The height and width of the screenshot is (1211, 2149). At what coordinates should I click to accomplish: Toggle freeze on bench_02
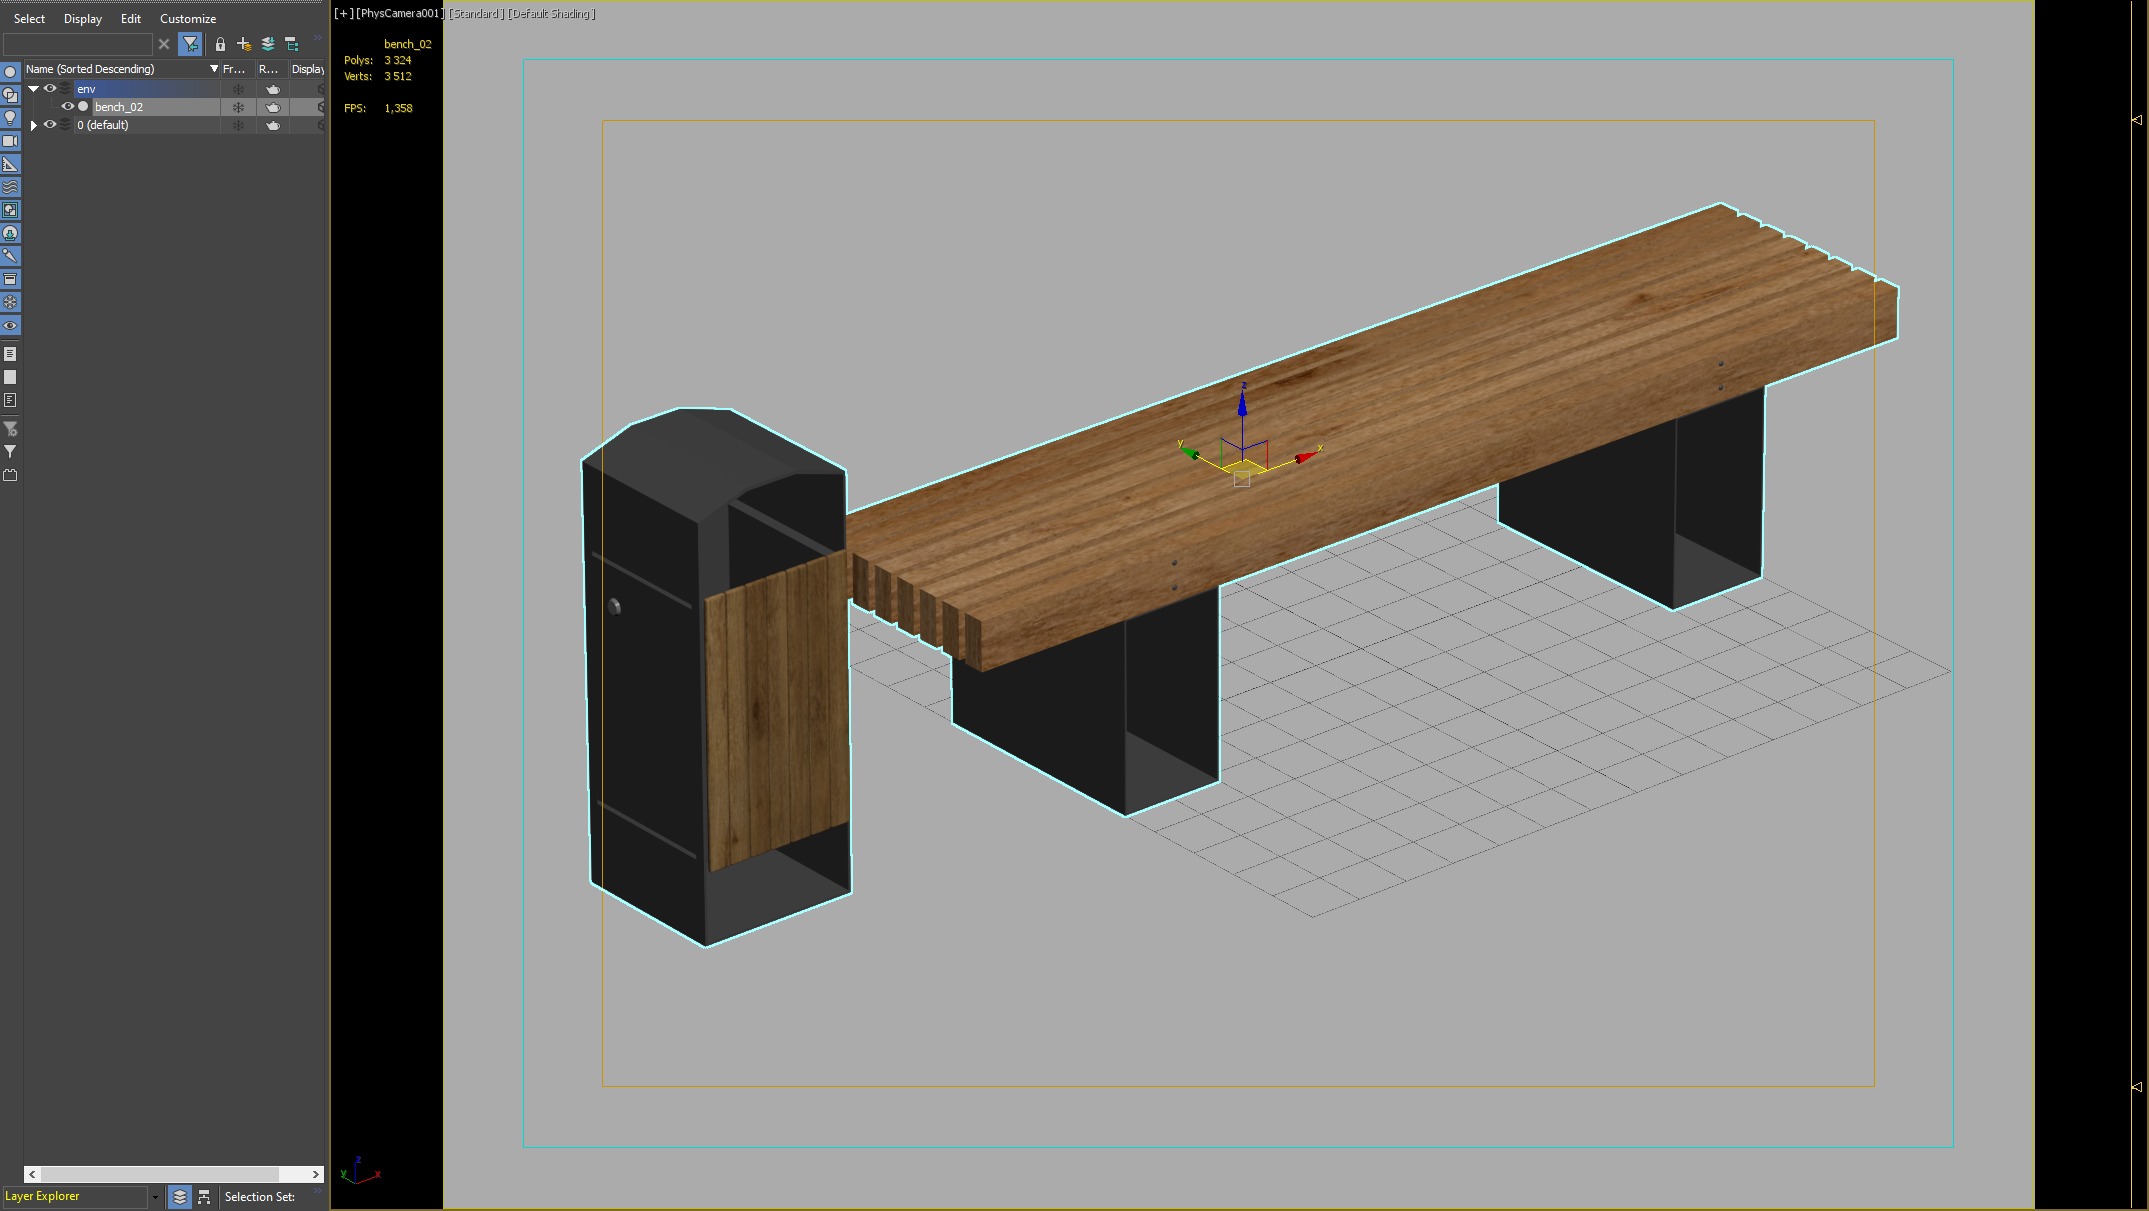[x=238, y=107]
